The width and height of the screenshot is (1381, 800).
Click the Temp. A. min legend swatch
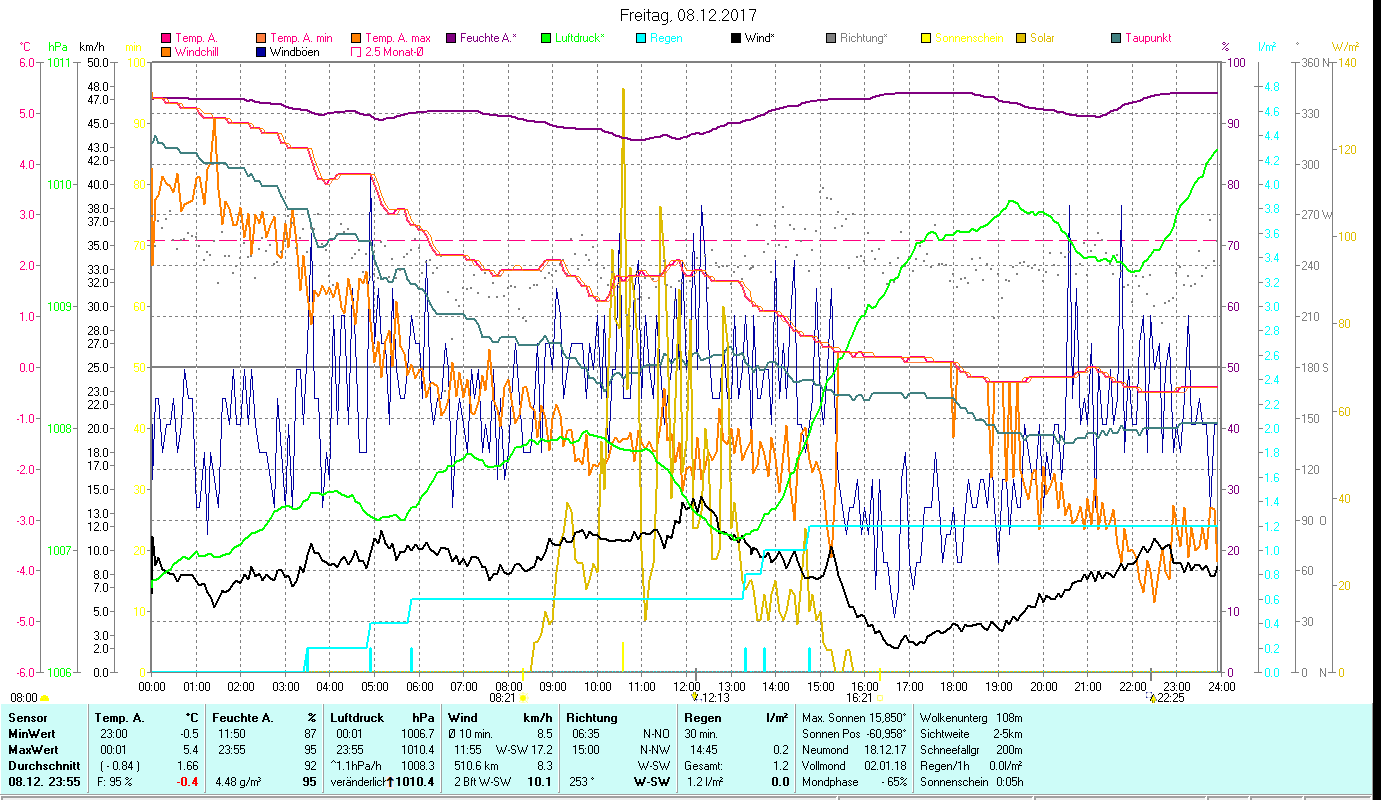pyautogui.click(x=262, y=38)
